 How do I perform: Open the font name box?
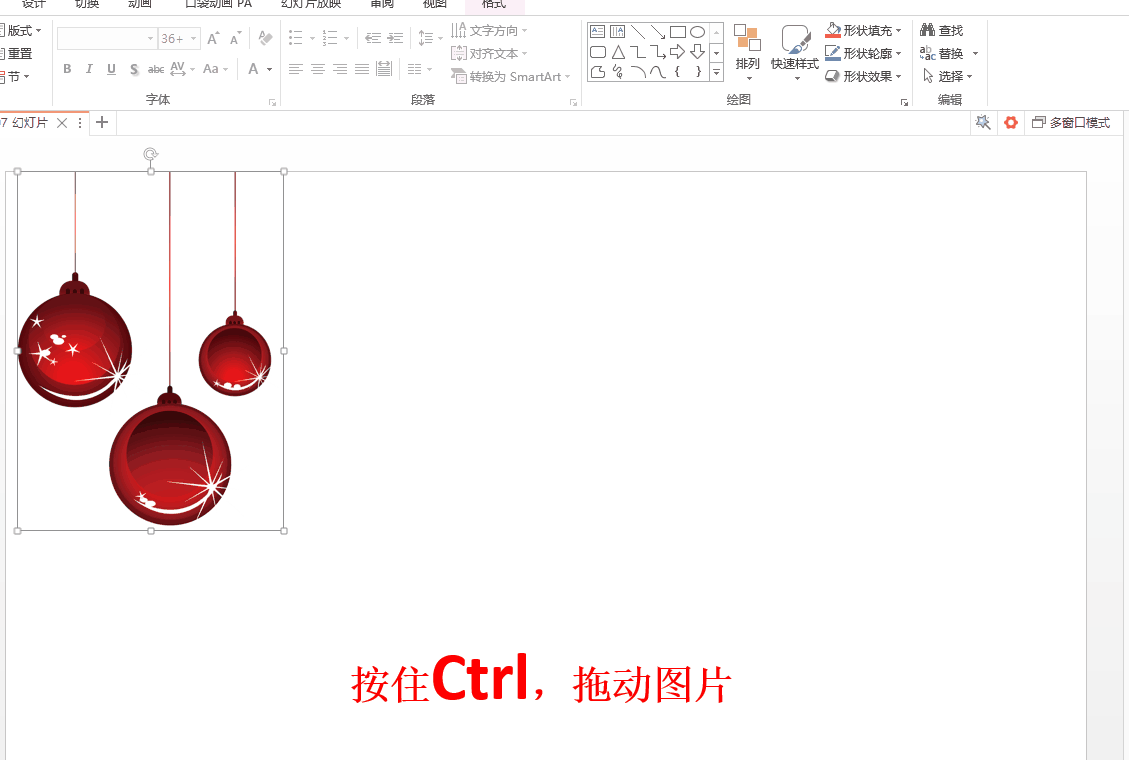[107, 38]
